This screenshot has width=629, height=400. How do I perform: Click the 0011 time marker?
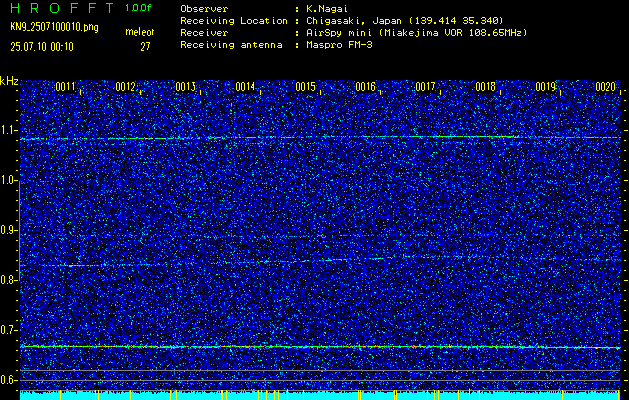pos(65,87)
